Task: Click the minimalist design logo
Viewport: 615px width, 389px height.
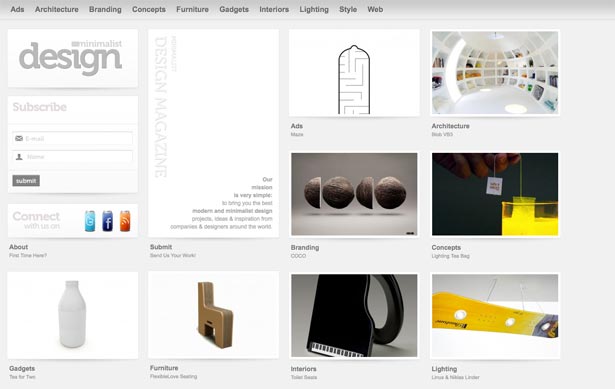Action: pyautogui.click(x=71, y=58)
